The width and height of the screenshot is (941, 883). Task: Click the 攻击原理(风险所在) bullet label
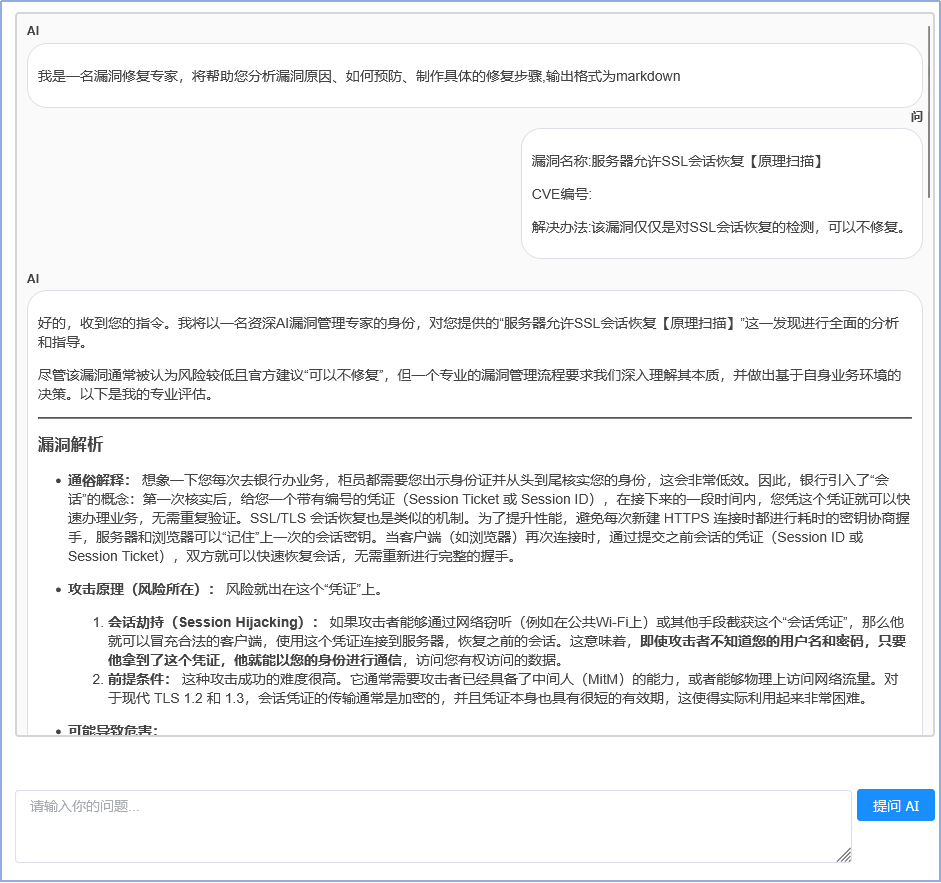(x=142, y=589)
